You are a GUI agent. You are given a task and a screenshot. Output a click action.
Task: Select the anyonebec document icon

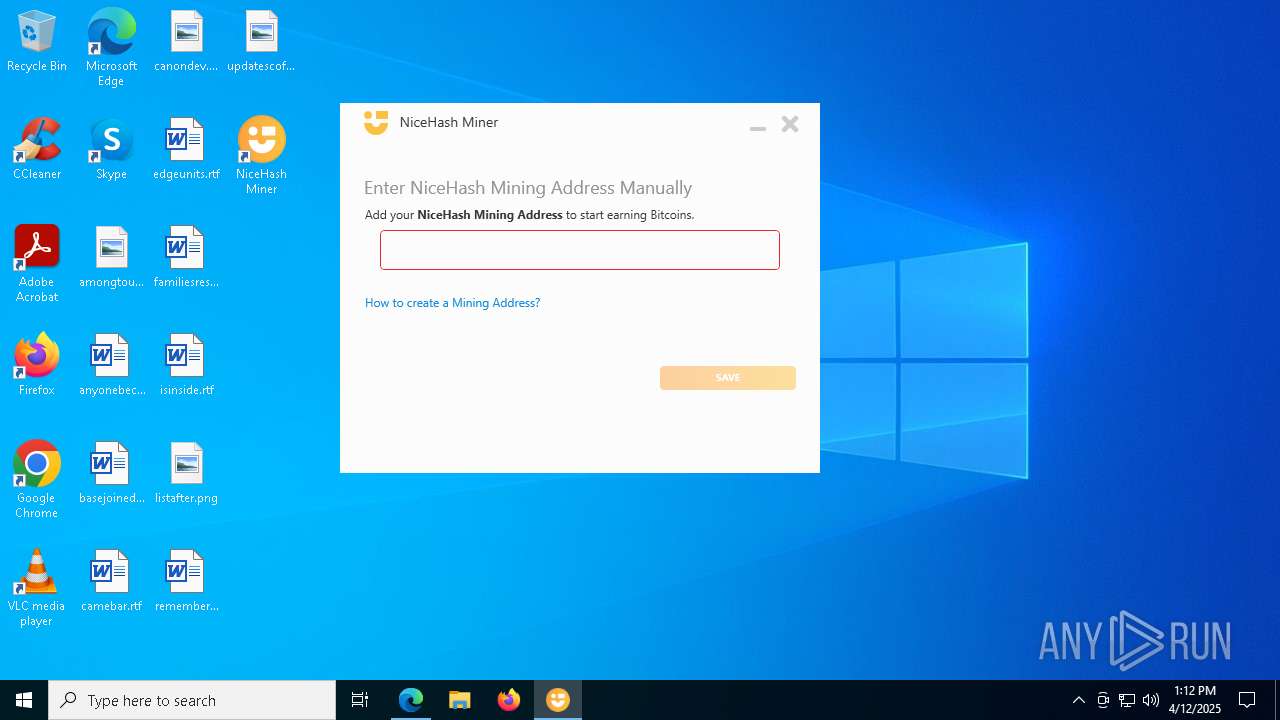point(111,366)
